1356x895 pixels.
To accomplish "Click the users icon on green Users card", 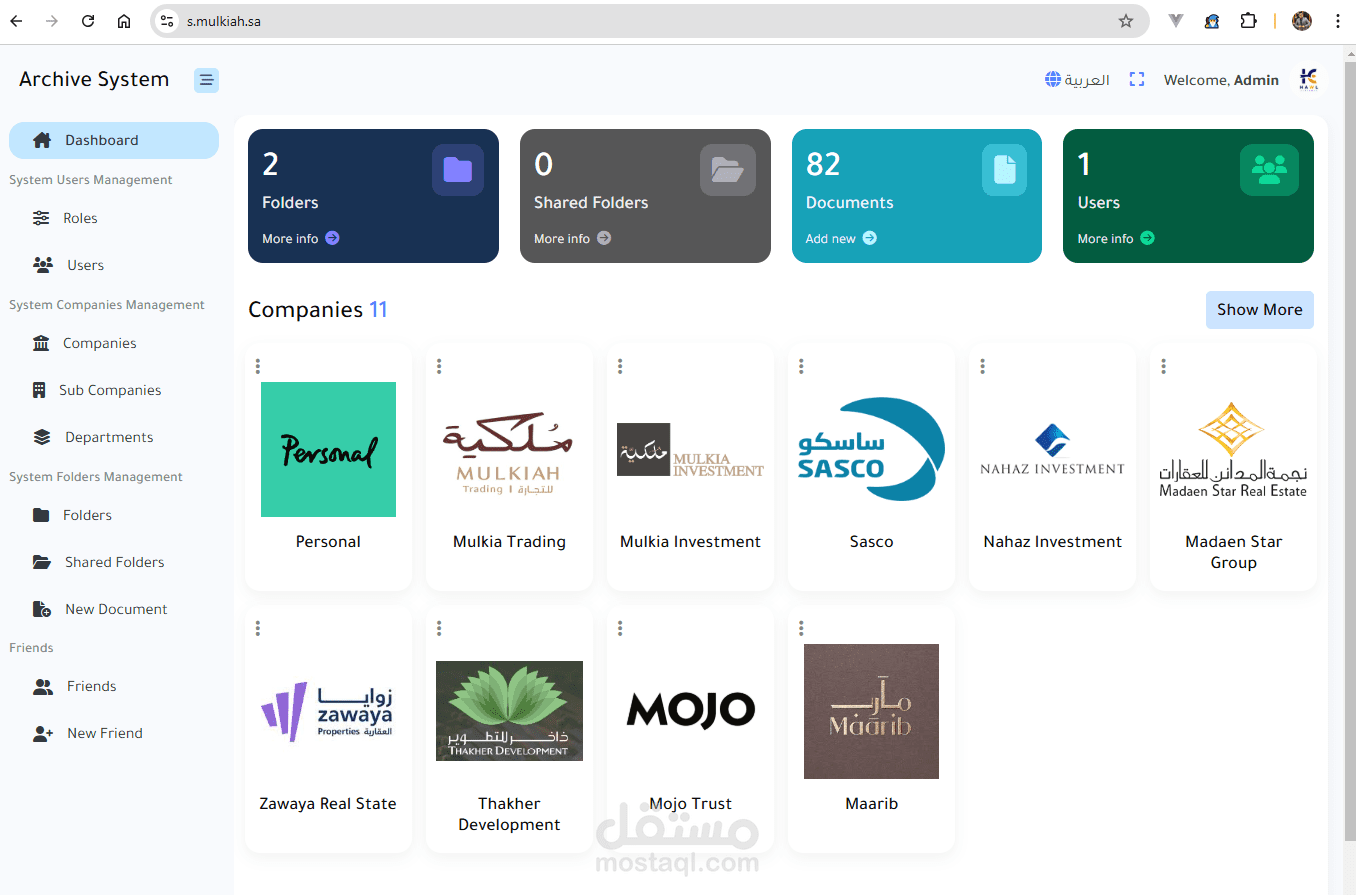I will pos(1269,169).
